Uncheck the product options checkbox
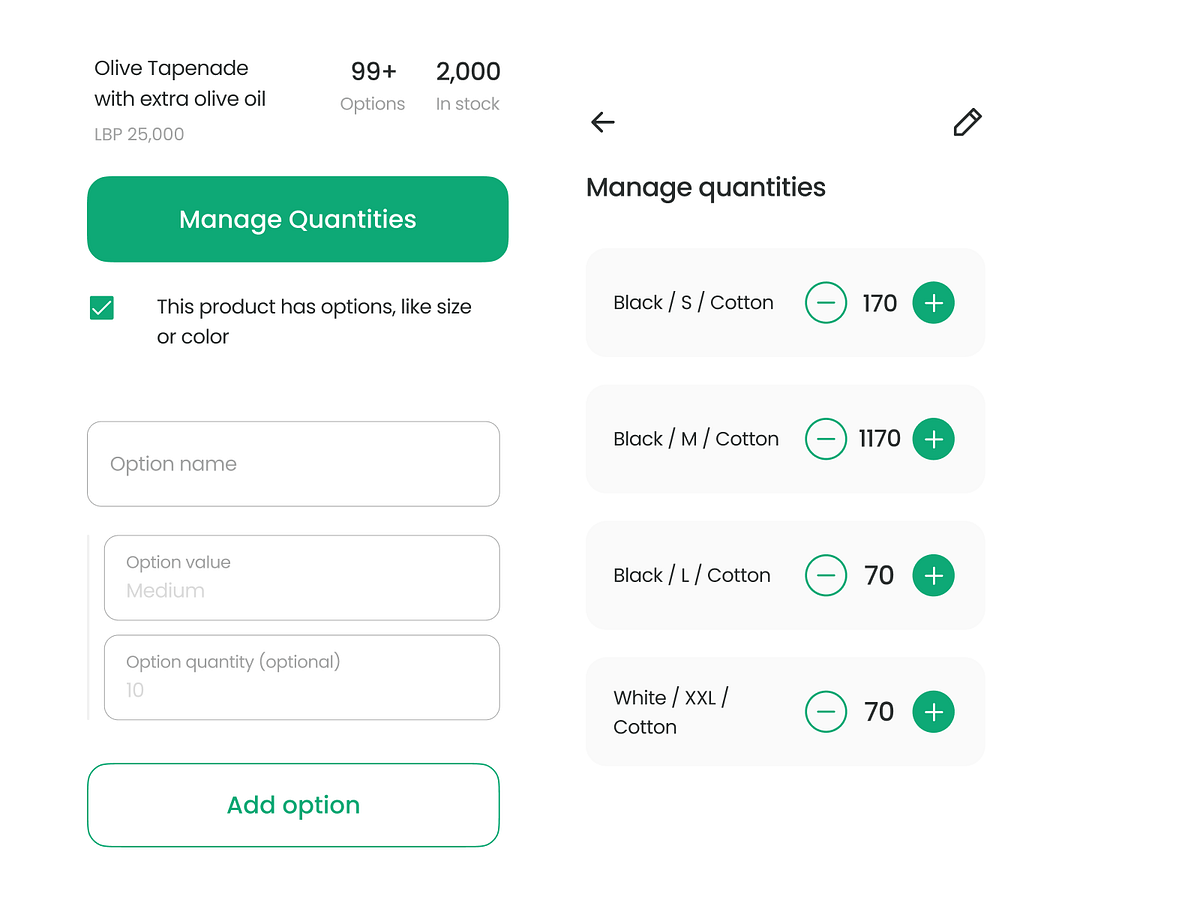 click(x=101, y=307)
